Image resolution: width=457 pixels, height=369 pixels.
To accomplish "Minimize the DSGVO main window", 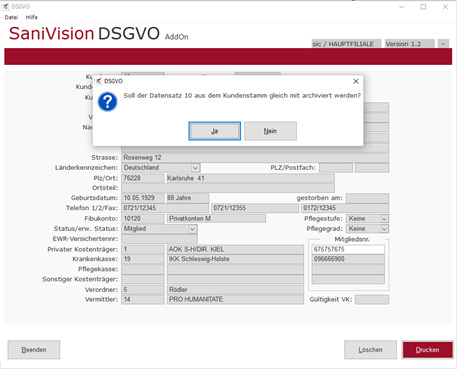I will click(402, 7).
